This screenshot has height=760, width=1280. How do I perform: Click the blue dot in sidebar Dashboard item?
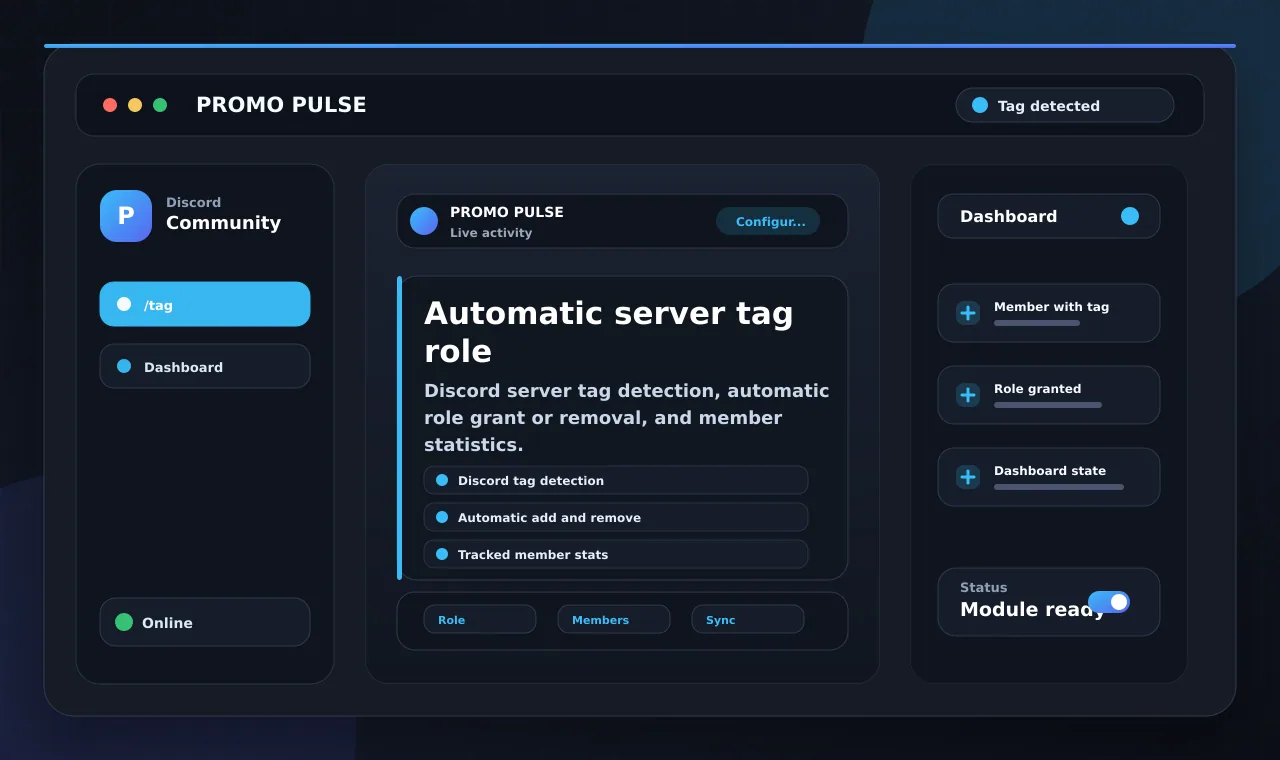tap(124, 366)
